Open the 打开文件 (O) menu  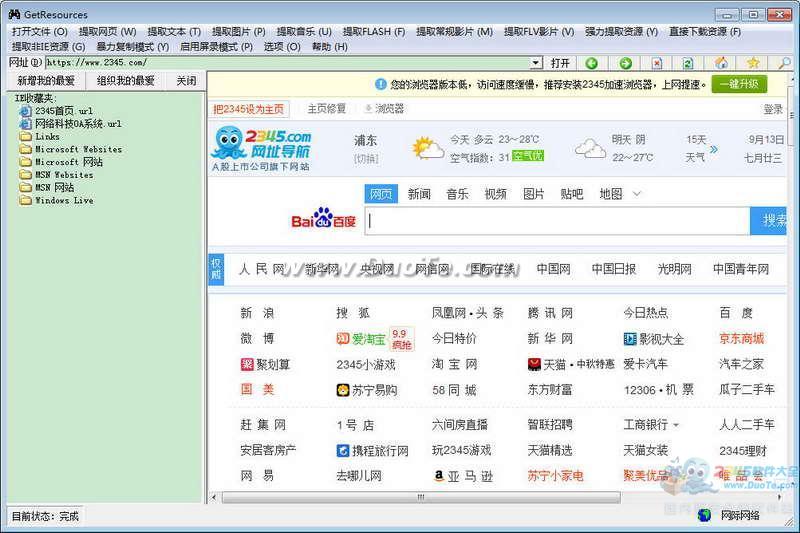click(40, 32)
